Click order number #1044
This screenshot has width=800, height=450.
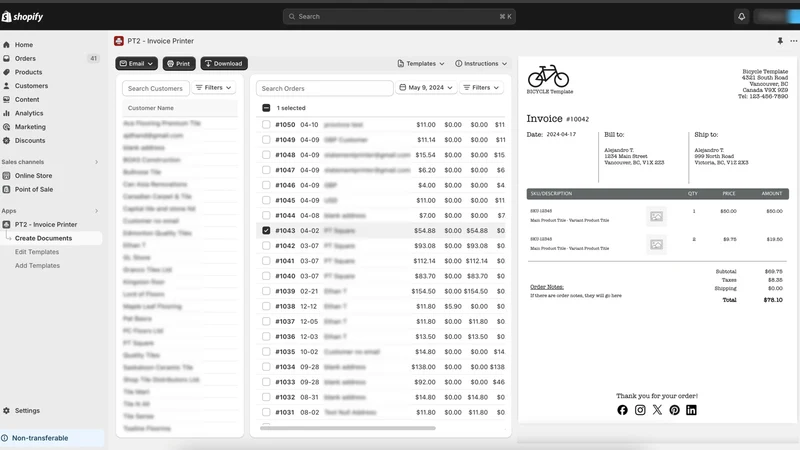pyautogui.click(x=285, y=215)
